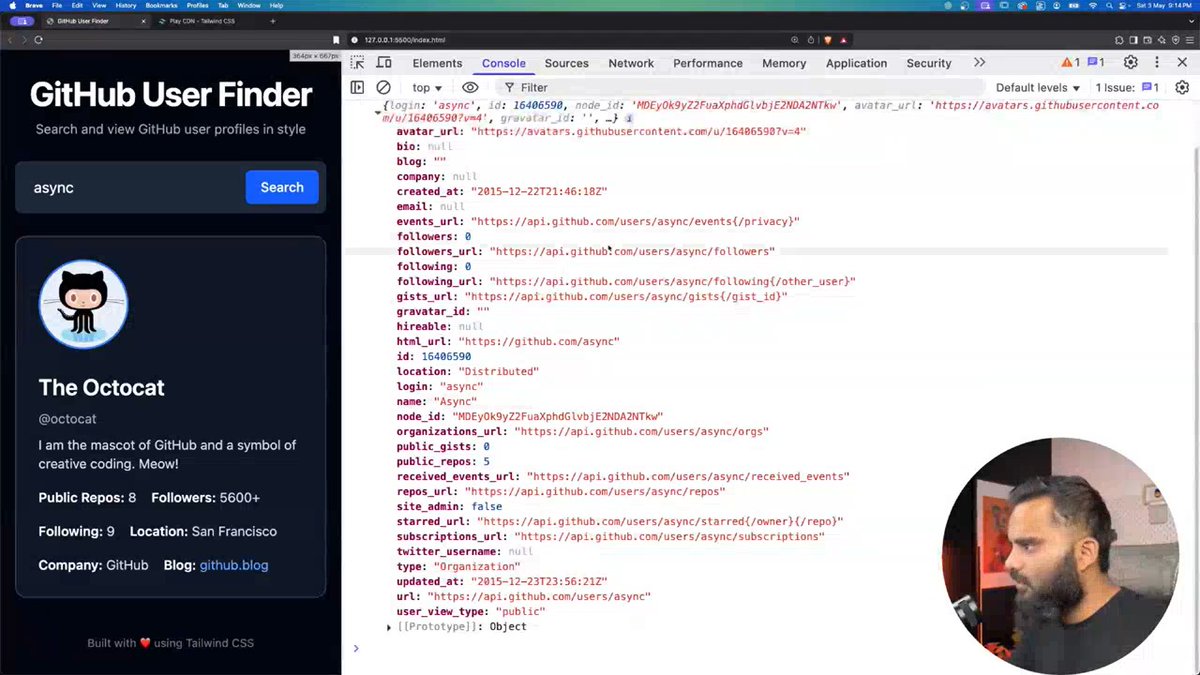This screenshot has height=675, width=1200.
Task: Click the "public_repos: 5" property line
Action: coord(443,462)
